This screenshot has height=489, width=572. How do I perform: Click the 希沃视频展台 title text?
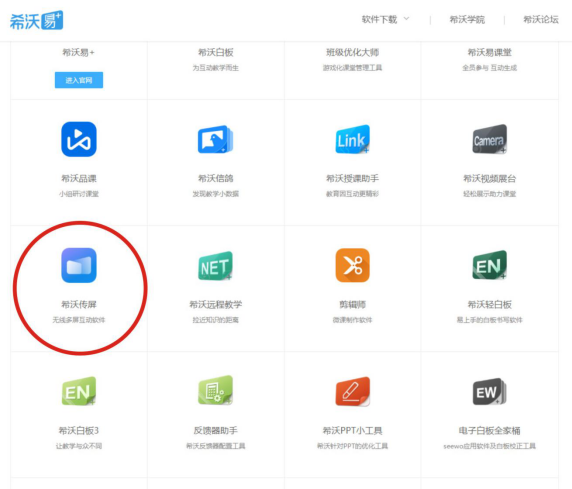point(490,178)
